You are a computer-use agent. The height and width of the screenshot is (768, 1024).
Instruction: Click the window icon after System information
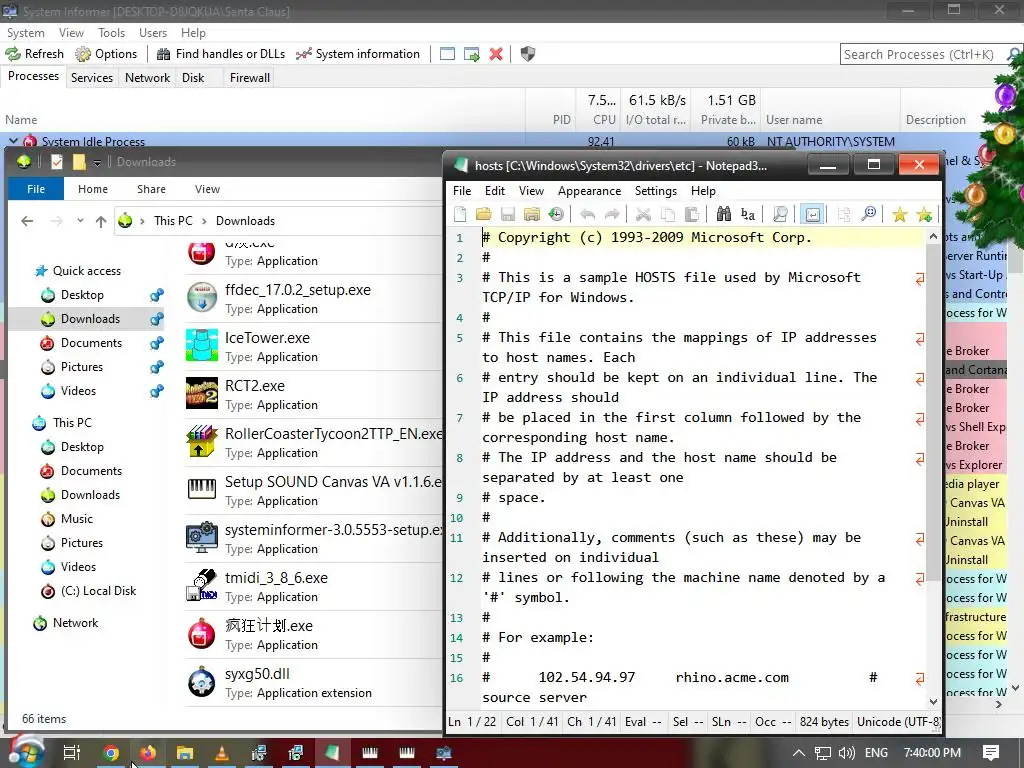[x=447, y=54]
